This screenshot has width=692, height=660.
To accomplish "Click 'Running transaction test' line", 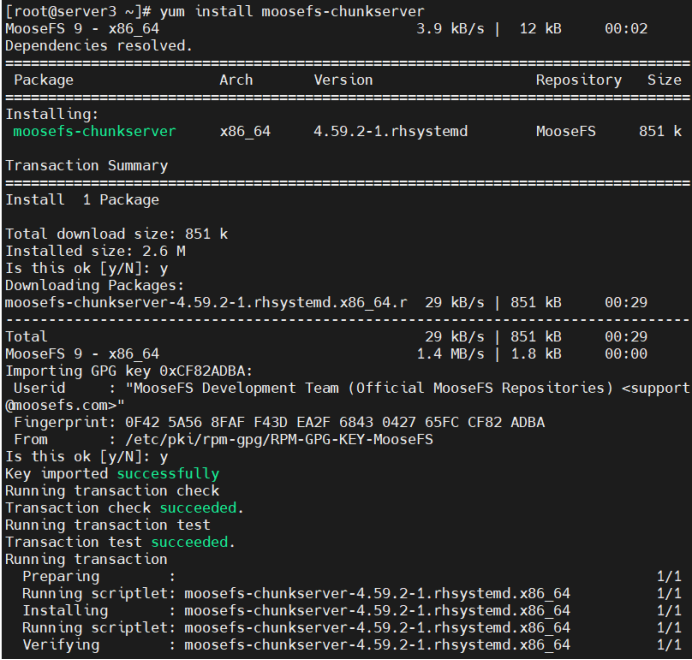I will pyautogui.click(x=108, y=525).
